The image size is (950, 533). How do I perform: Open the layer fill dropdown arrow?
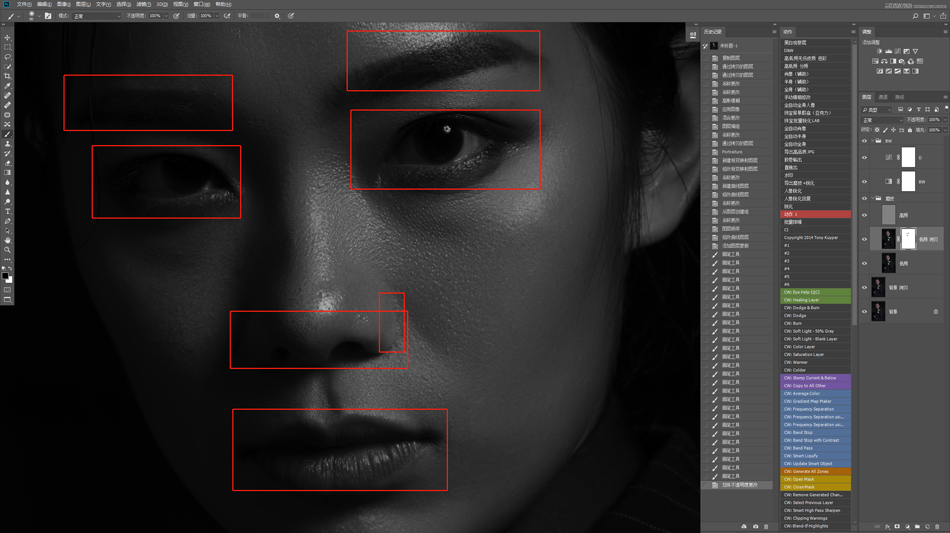click(x=946, y=130)
